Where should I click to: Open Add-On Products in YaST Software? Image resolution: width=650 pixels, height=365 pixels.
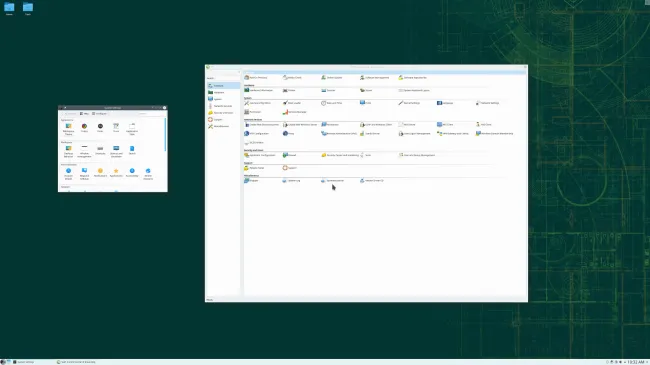point(256,78)
